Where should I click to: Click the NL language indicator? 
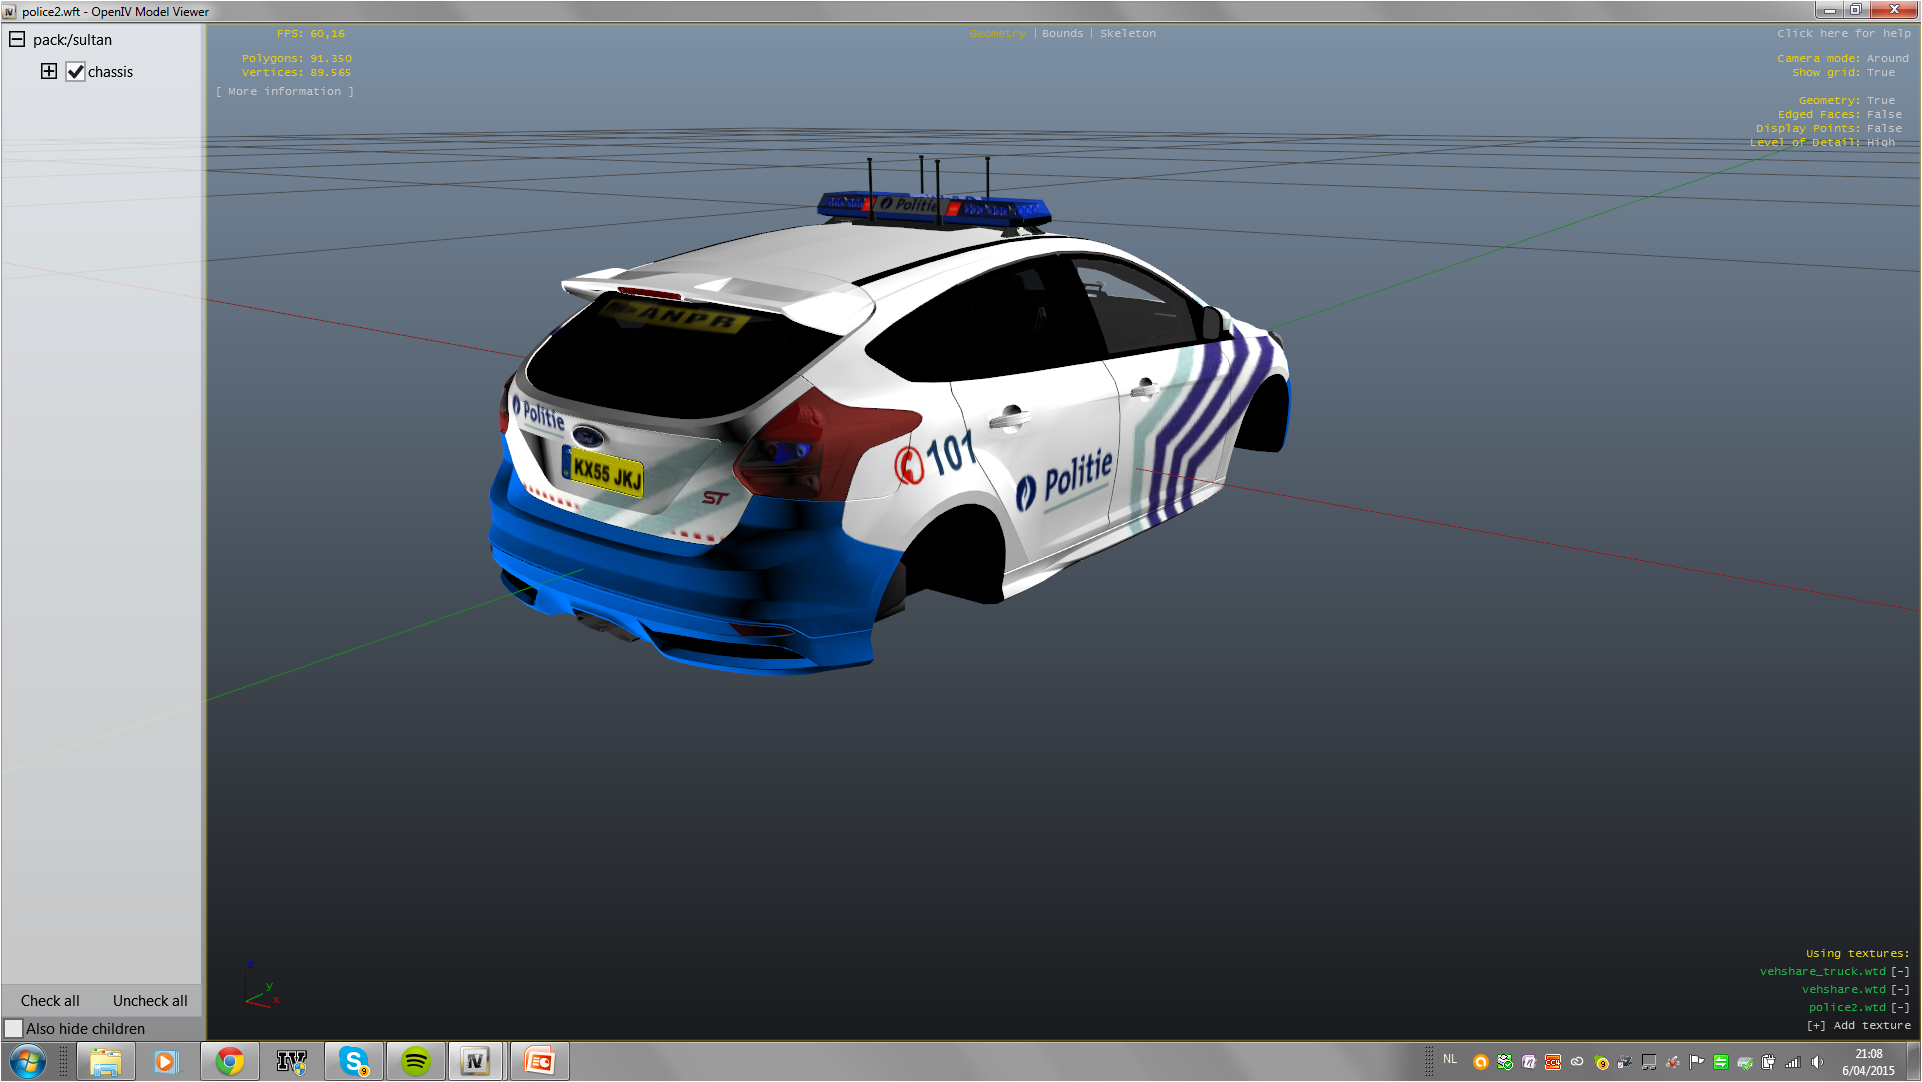click(x=1450, y=1059)
